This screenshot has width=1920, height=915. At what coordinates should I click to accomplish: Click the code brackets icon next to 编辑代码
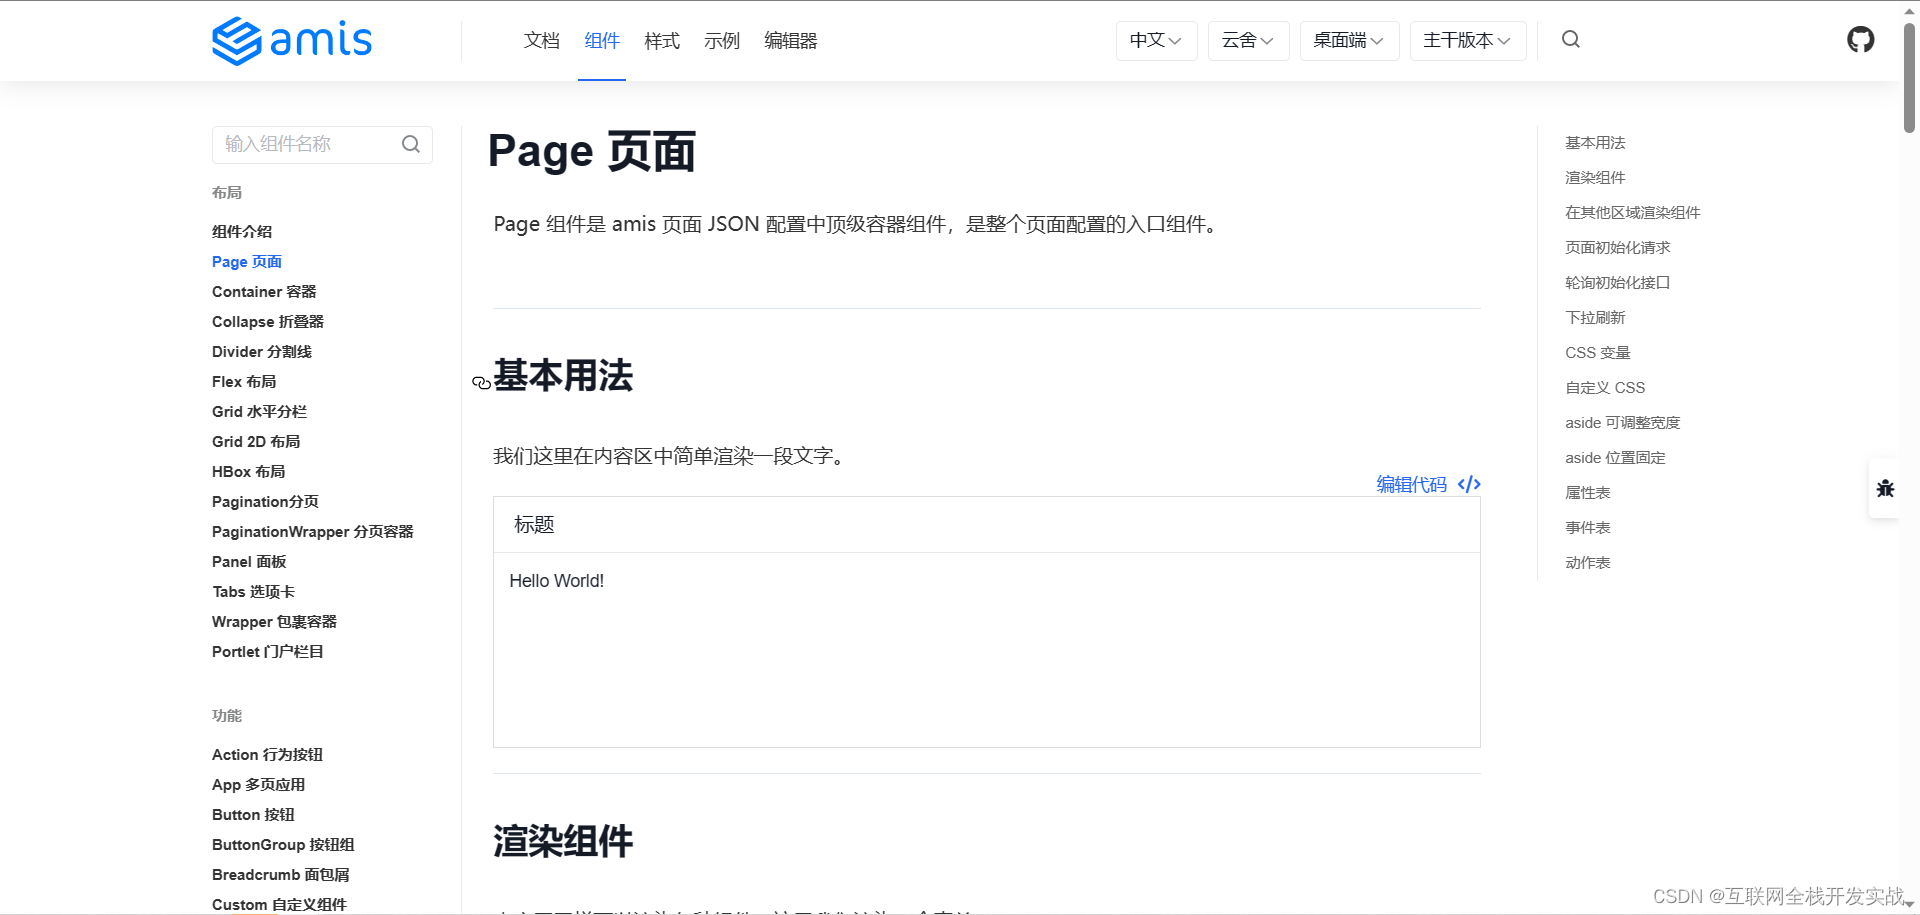pos(1469,485)
